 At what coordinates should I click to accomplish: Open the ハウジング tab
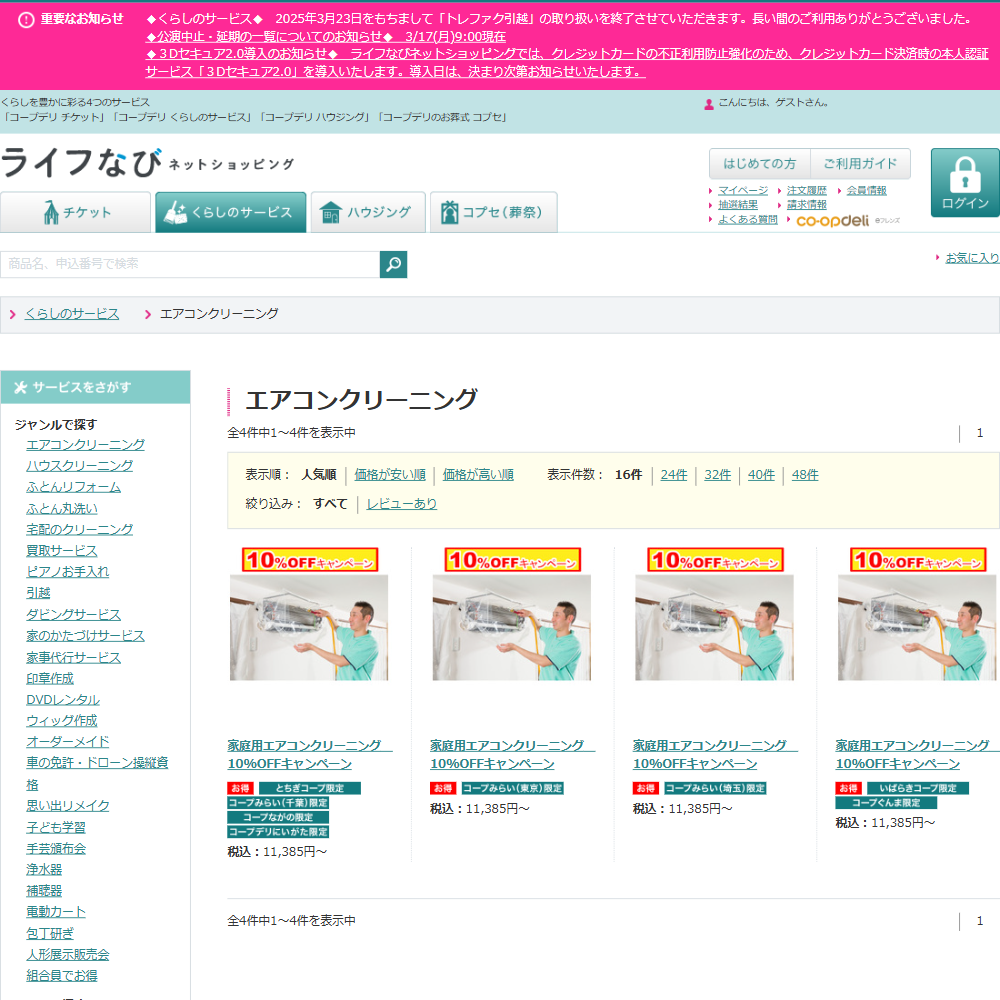367,212
